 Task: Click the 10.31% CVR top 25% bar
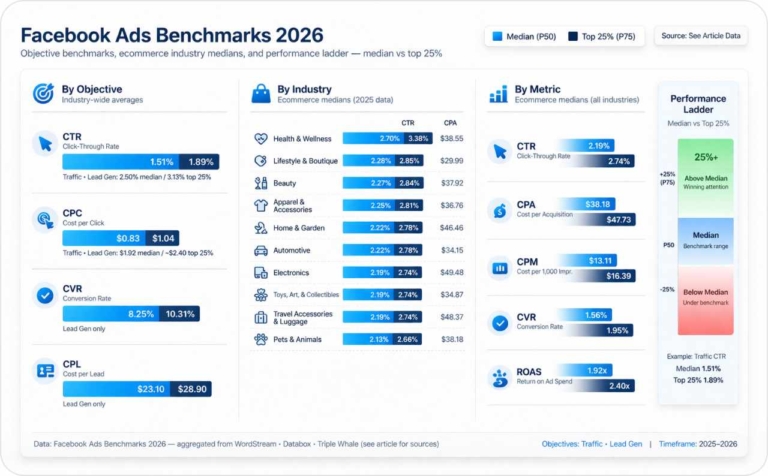click(179, 314)
